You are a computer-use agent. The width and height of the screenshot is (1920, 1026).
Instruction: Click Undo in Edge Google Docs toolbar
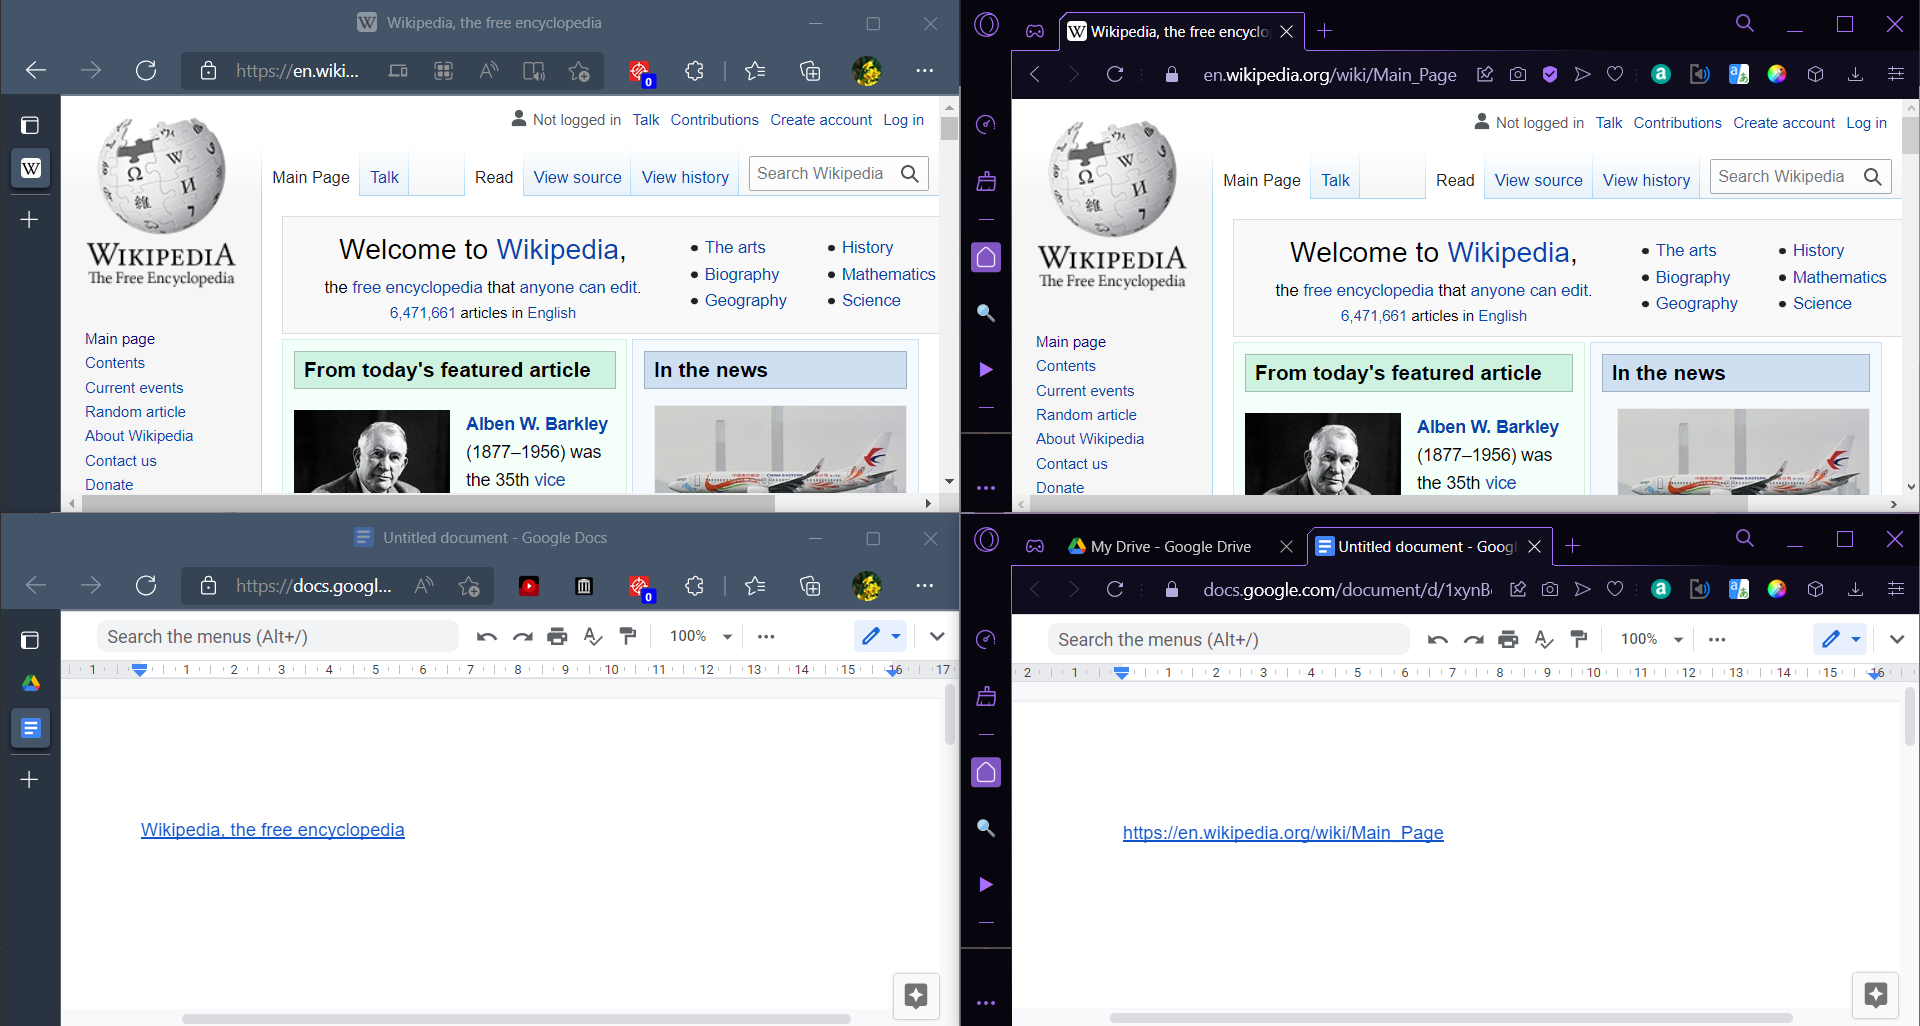487,636
